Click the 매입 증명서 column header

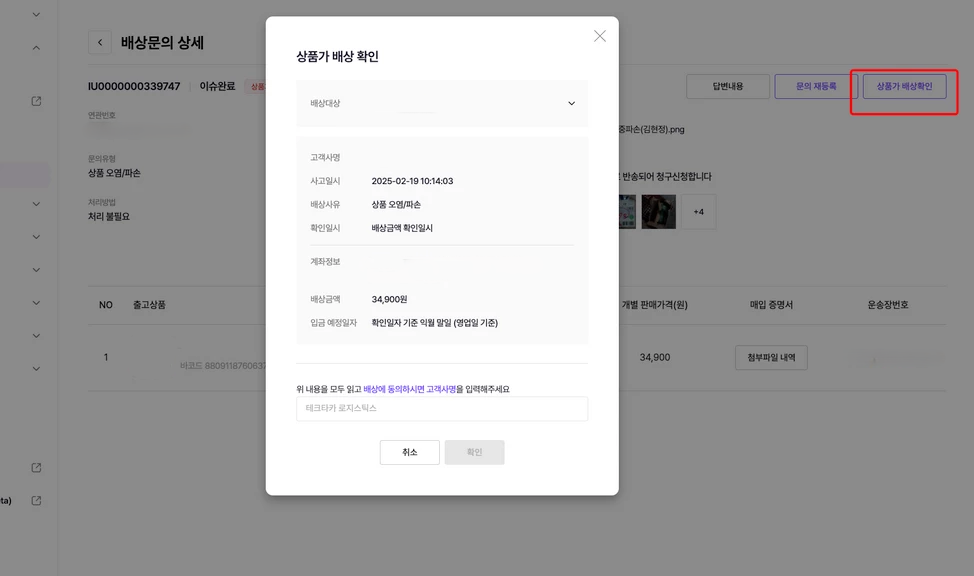click(x=771, y=304)
